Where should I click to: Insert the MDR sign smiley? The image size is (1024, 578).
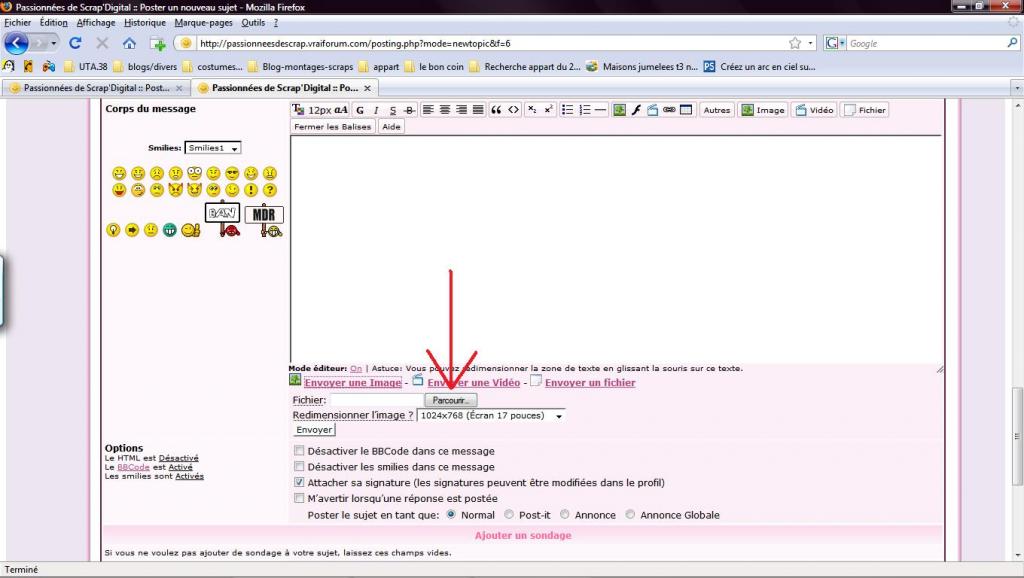pos(264,221)
